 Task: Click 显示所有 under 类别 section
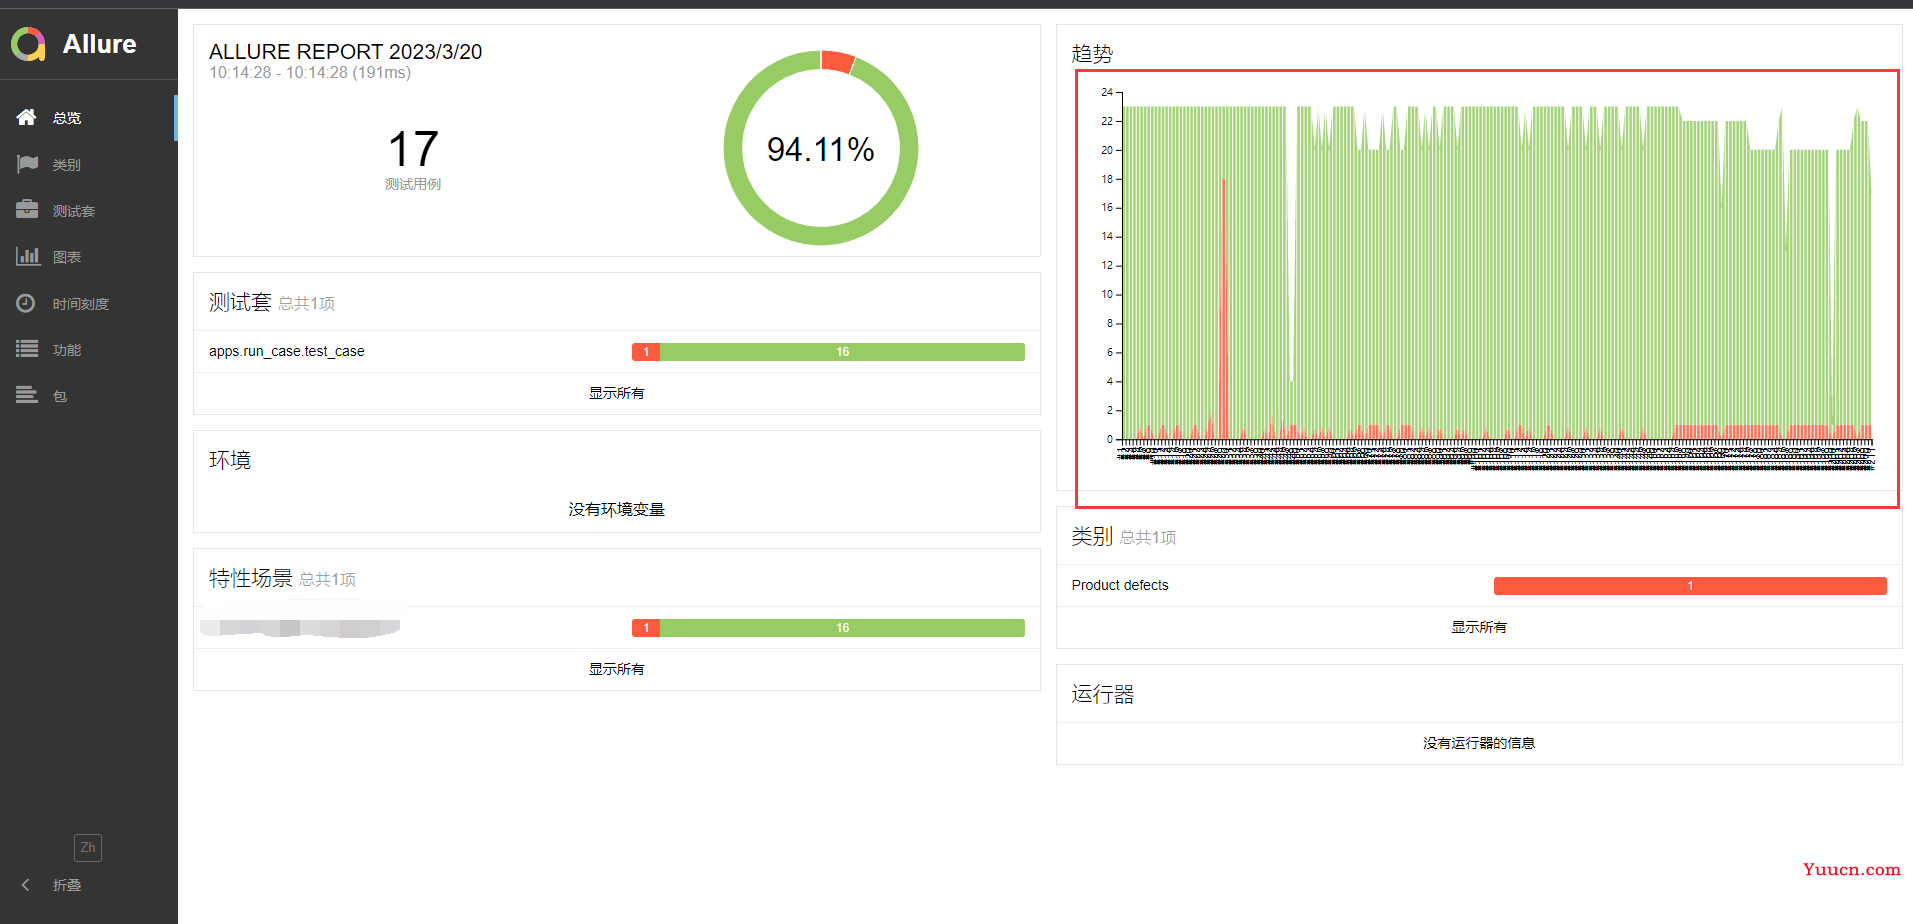click(1479, 627)
